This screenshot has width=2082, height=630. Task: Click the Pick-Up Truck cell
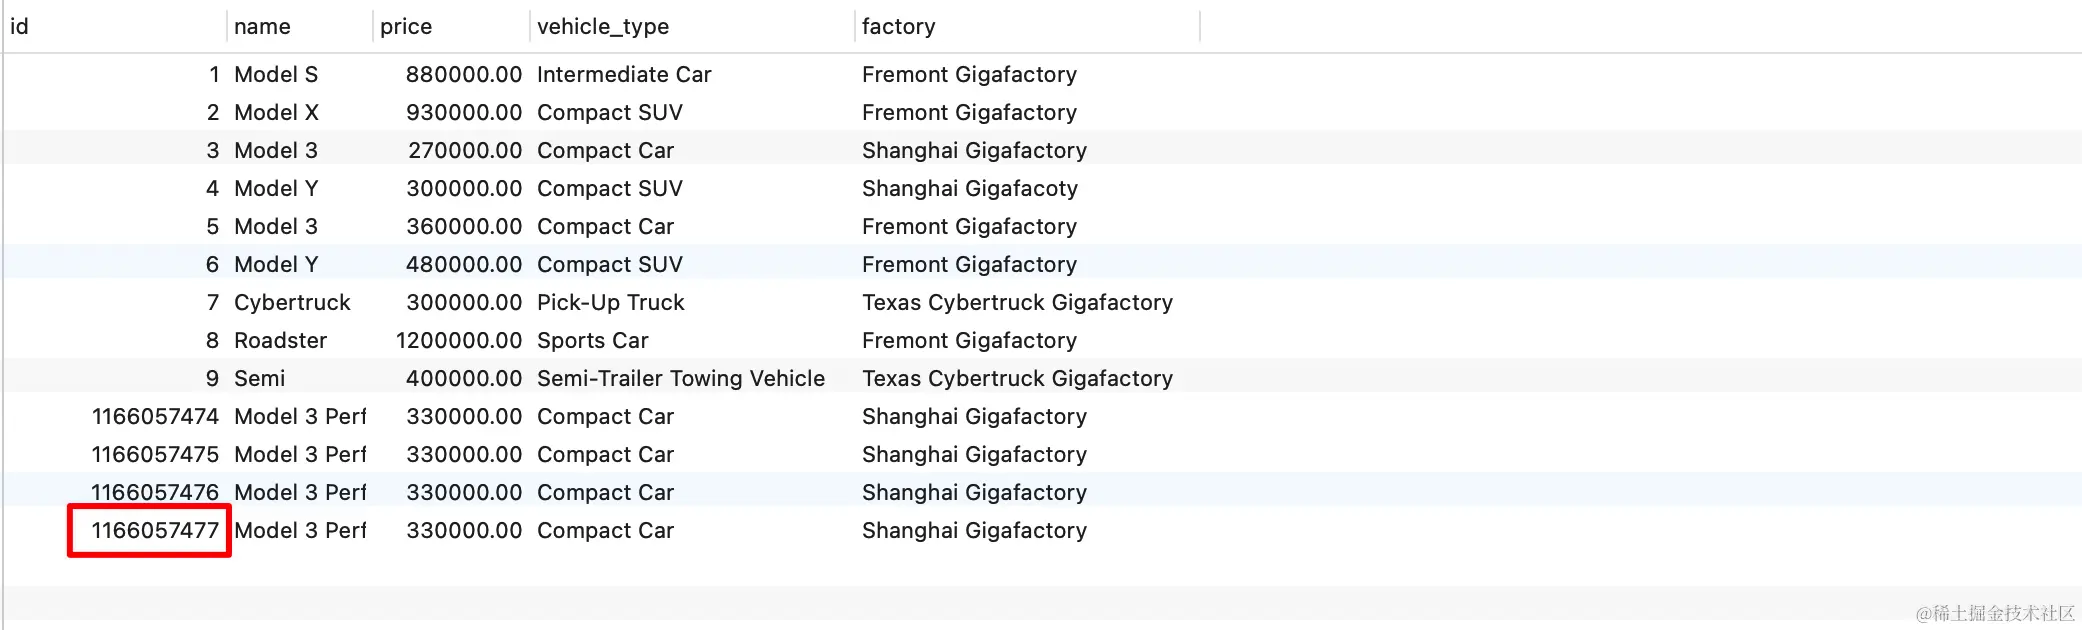tap(611, 302)
